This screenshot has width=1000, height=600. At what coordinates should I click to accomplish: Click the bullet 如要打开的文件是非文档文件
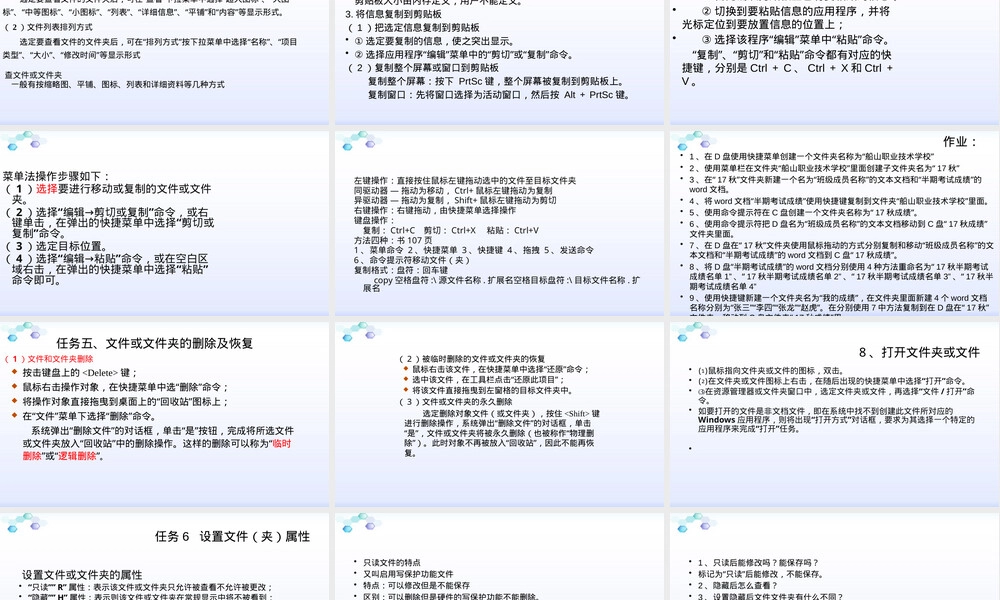pyautogui.click(x=836, y=420)
